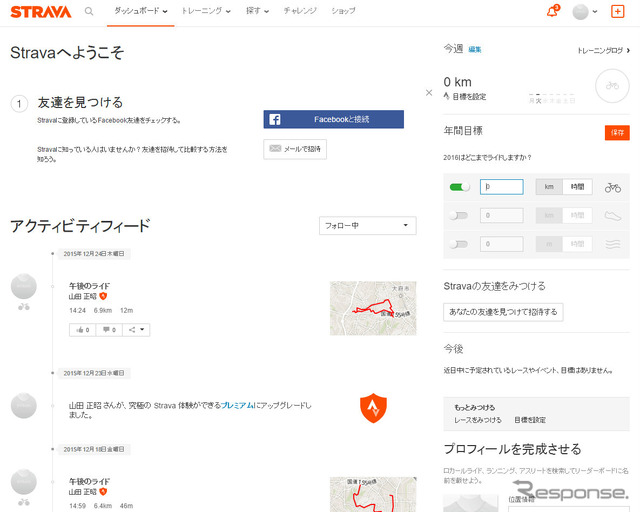Click avatar beside the Dec 24 ride
This screenshot has width=640, height=512.
coord(24,286)
